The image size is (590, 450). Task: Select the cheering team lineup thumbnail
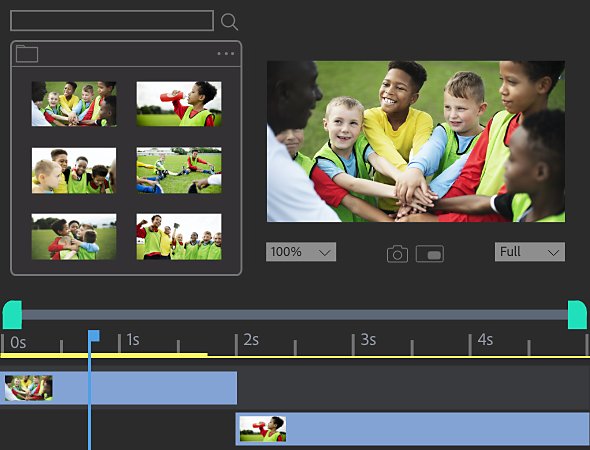coord(179,237)
